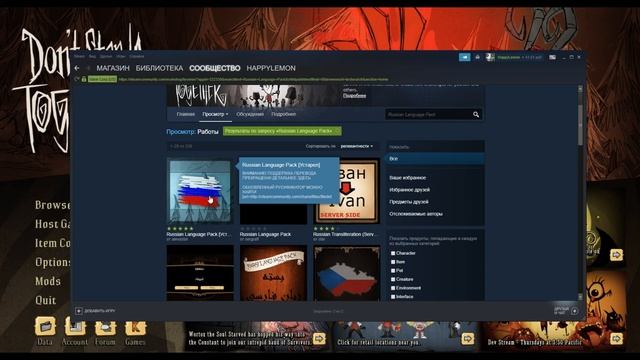Open the HAPPYLEMON profile tab
Viewport: 640px width, 360px height.
click(x=271, y=68)
